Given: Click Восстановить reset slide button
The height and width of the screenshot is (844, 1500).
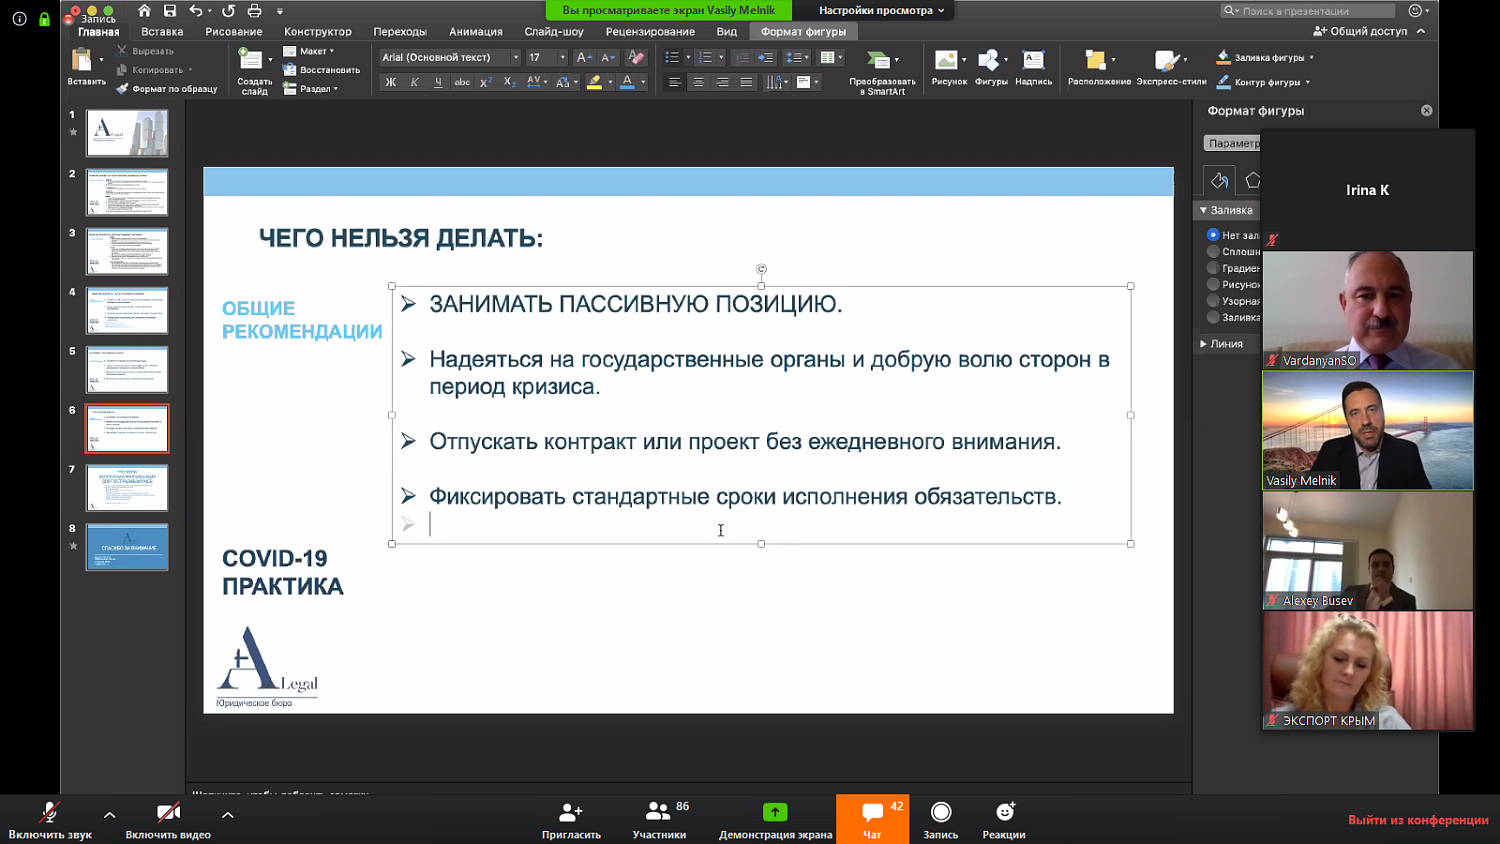Looking at the screenshot, I should click(321, 70).
